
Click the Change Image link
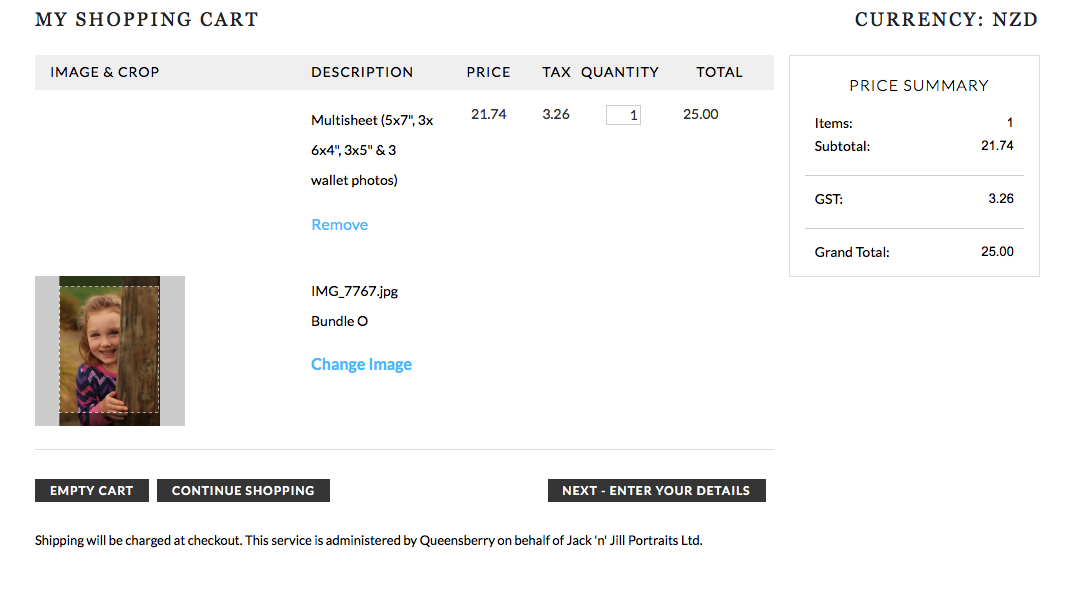click(361, 365)
